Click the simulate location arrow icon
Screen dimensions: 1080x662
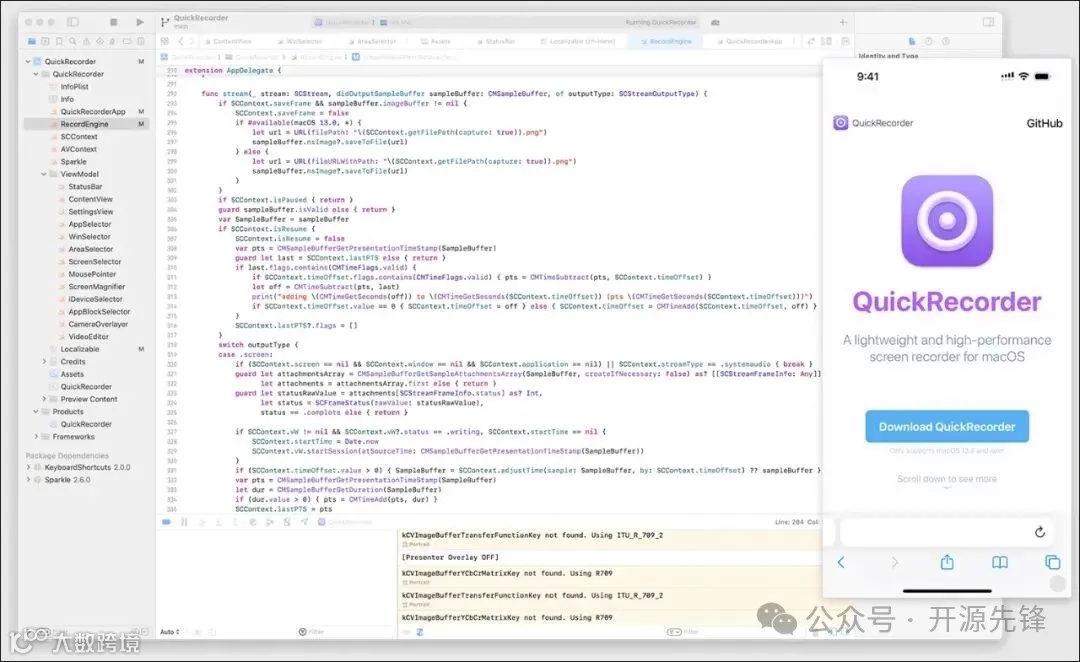coord(304,522)
